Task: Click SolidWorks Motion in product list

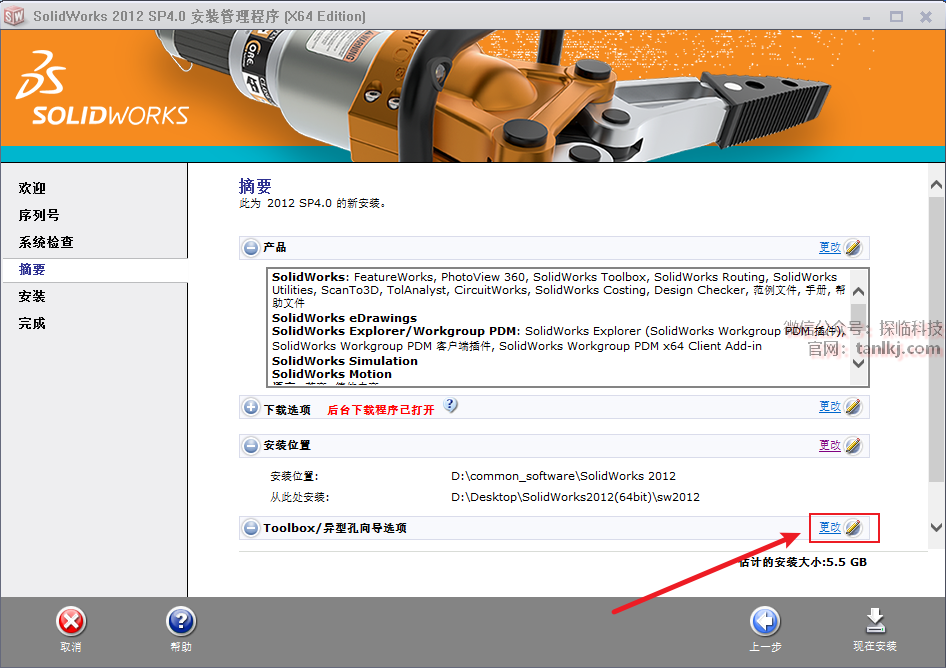Action: point(332,374)
